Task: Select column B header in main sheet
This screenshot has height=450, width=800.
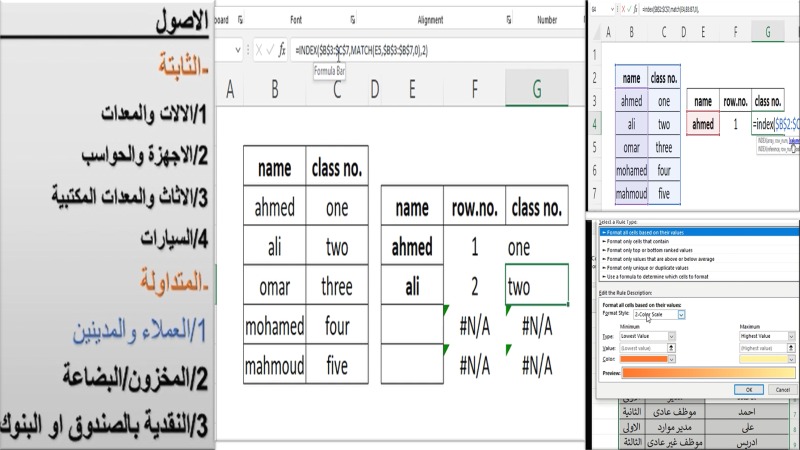Action: [x=274, y=89]
